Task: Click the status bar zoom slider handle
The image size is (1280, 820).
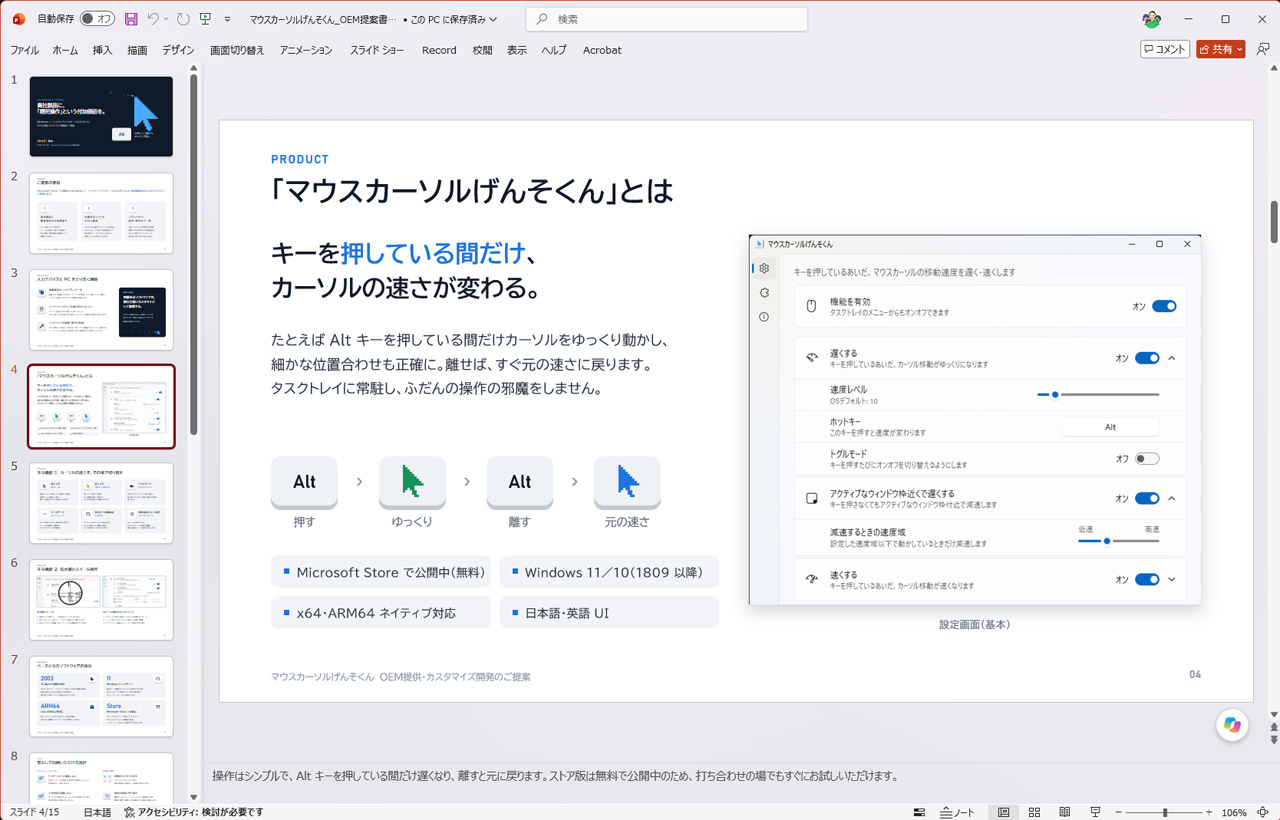Action: tap(1165, 812)
